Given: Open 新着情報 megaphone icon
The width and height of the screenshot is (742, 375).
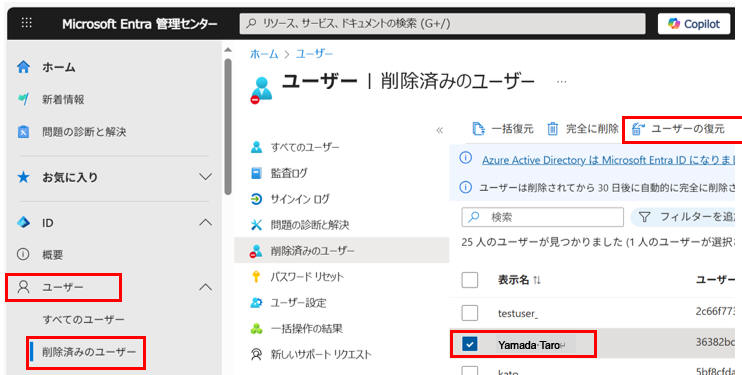Looking at the screenshot, I should pos(23,99).
